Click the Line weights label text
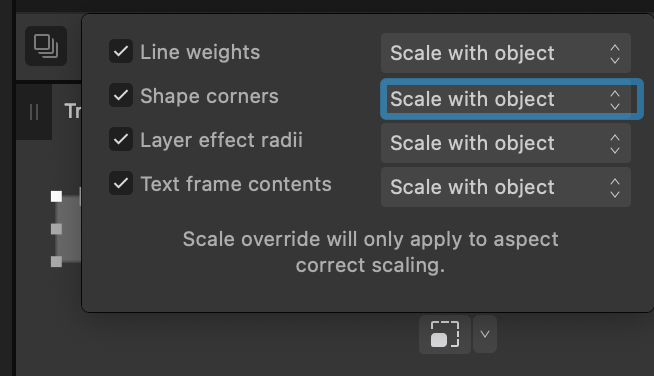Screen dimensions: 654x376 pos(200,52)
